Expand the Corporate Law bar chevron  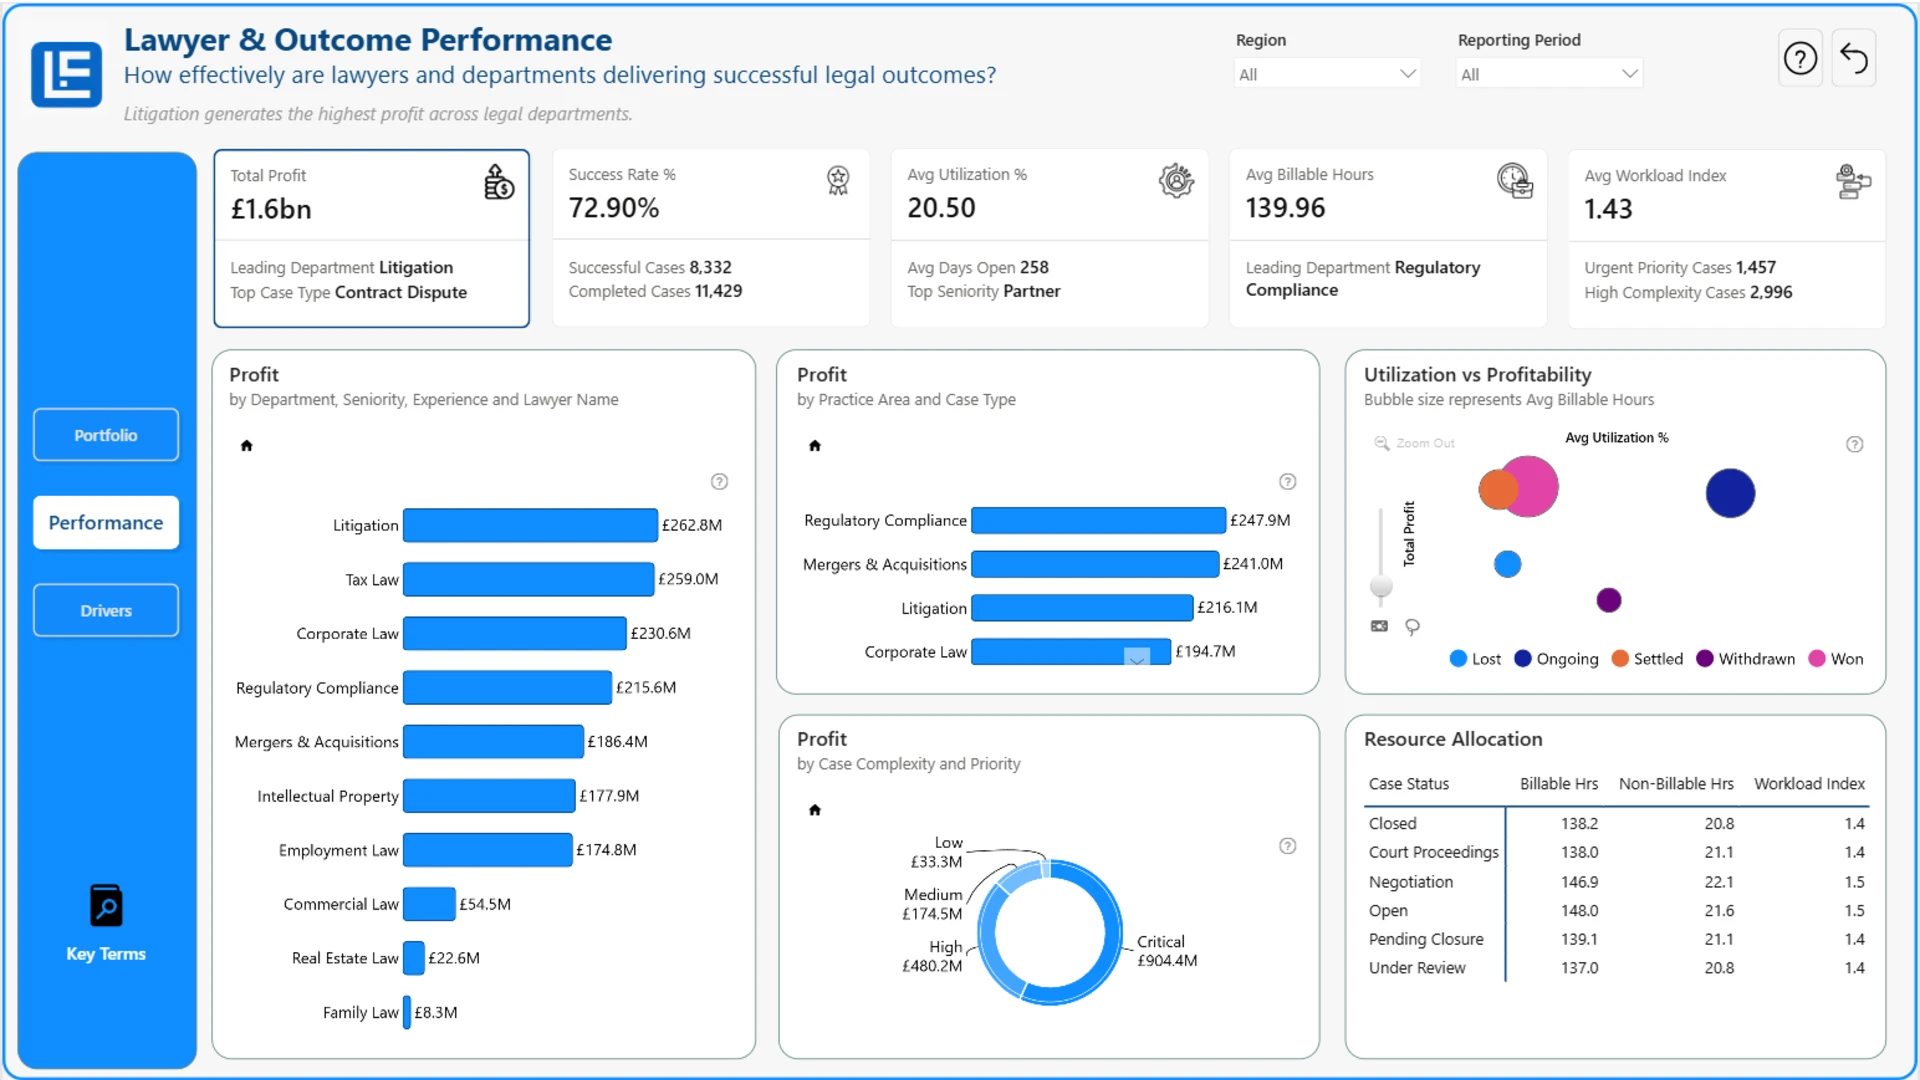(x=1137, y=657)
